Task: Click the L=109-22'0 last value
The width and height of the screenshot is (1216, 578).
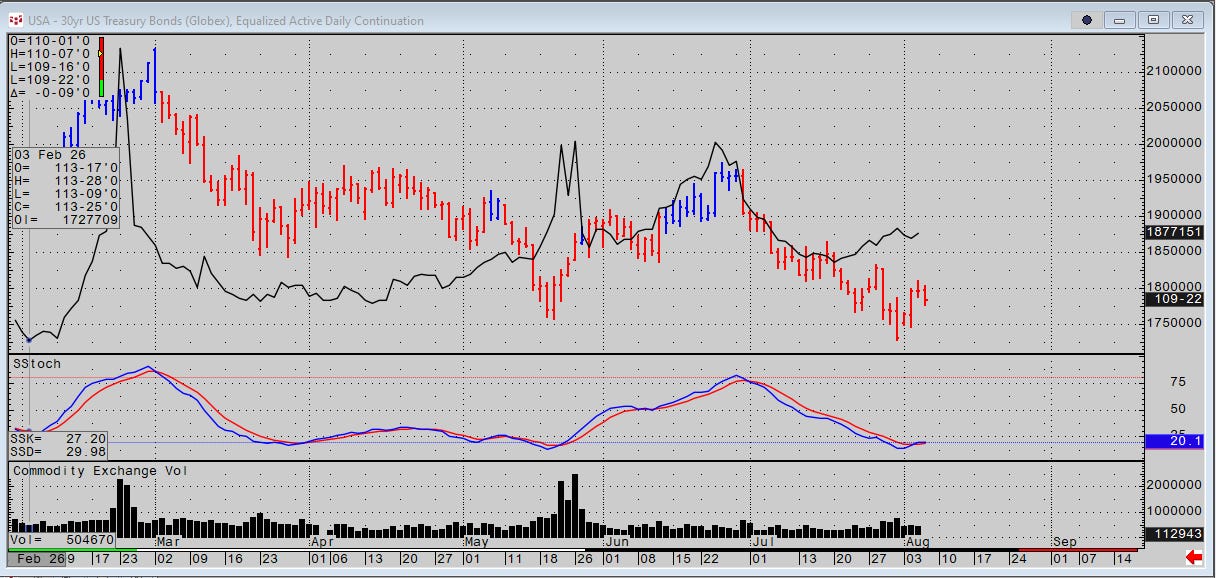Action: (x=50, y=80)
